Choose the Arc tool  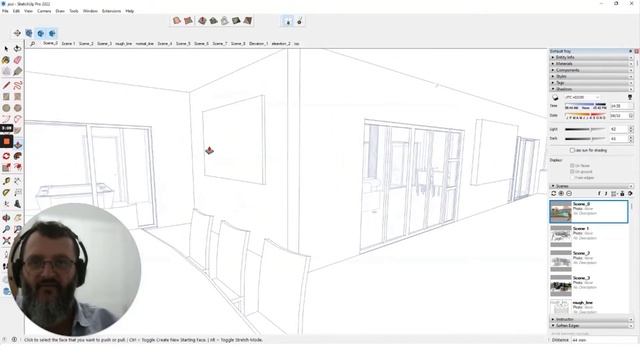6,119
